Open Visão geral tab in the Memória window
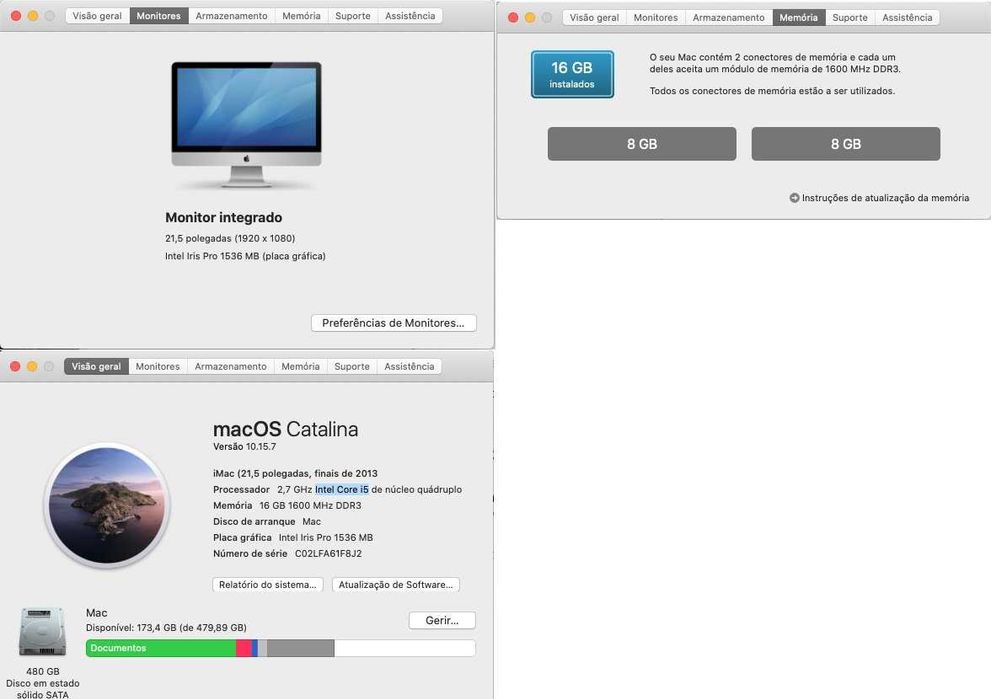Image resolution: width=991 pixels, height=699 pixels. pos(594,18)
